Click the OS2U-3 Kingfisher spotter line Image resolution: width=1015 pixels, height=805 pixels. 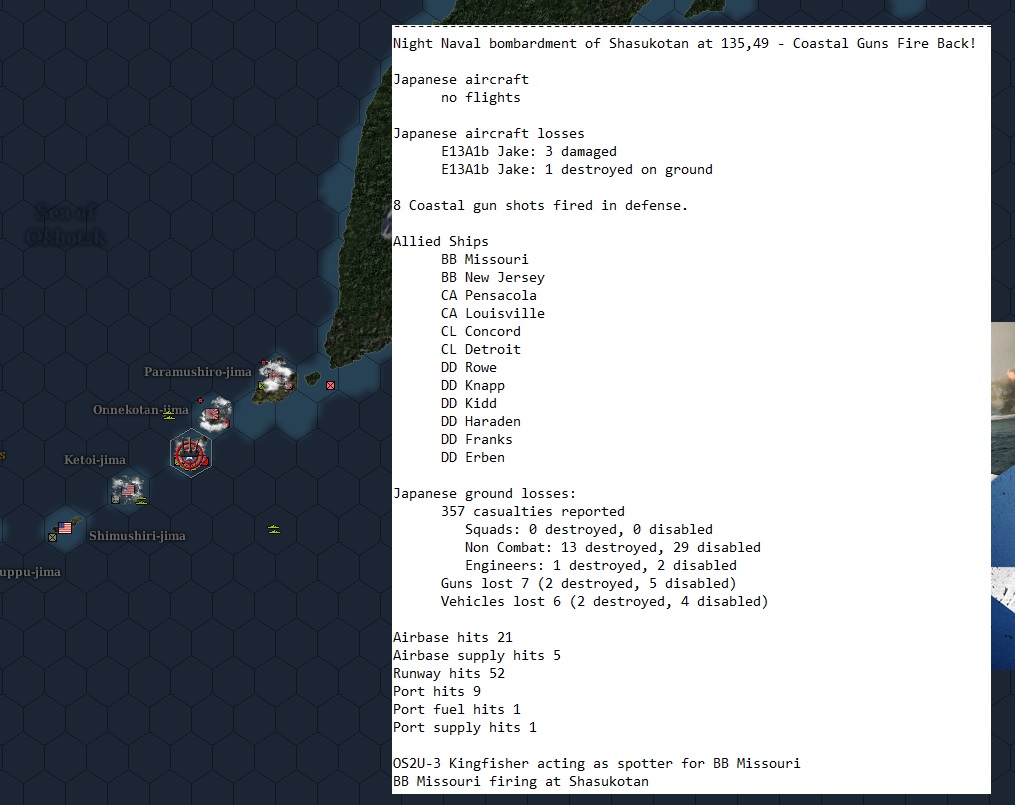click(596, 764)
